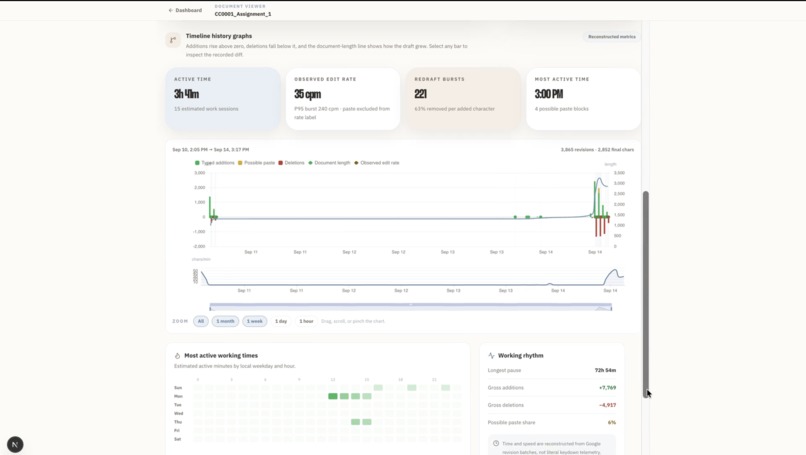Click the Gross additions value +7,769

coord(607,388)
